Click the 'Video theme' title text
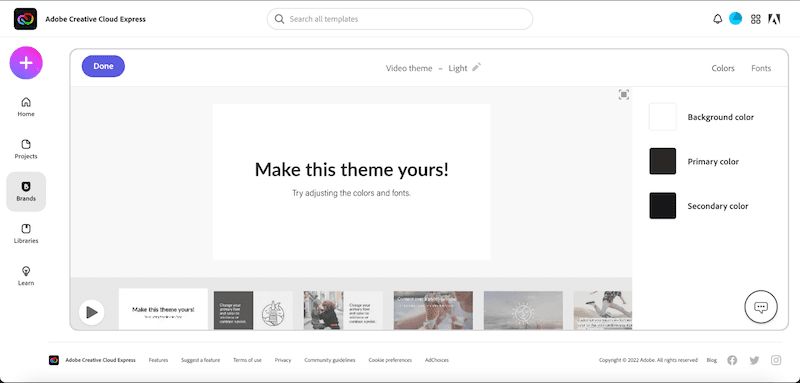Viewport: 800px width, 383px height. point(409,68)
